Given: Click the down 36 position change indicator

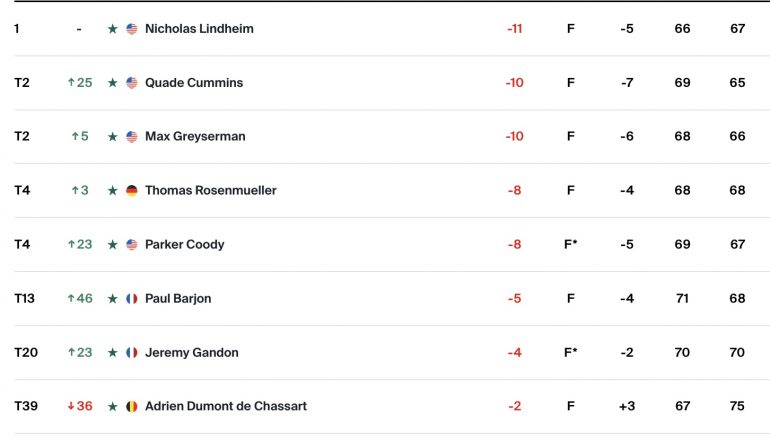Looking at the screenshot, I should (x=80, y=406).
